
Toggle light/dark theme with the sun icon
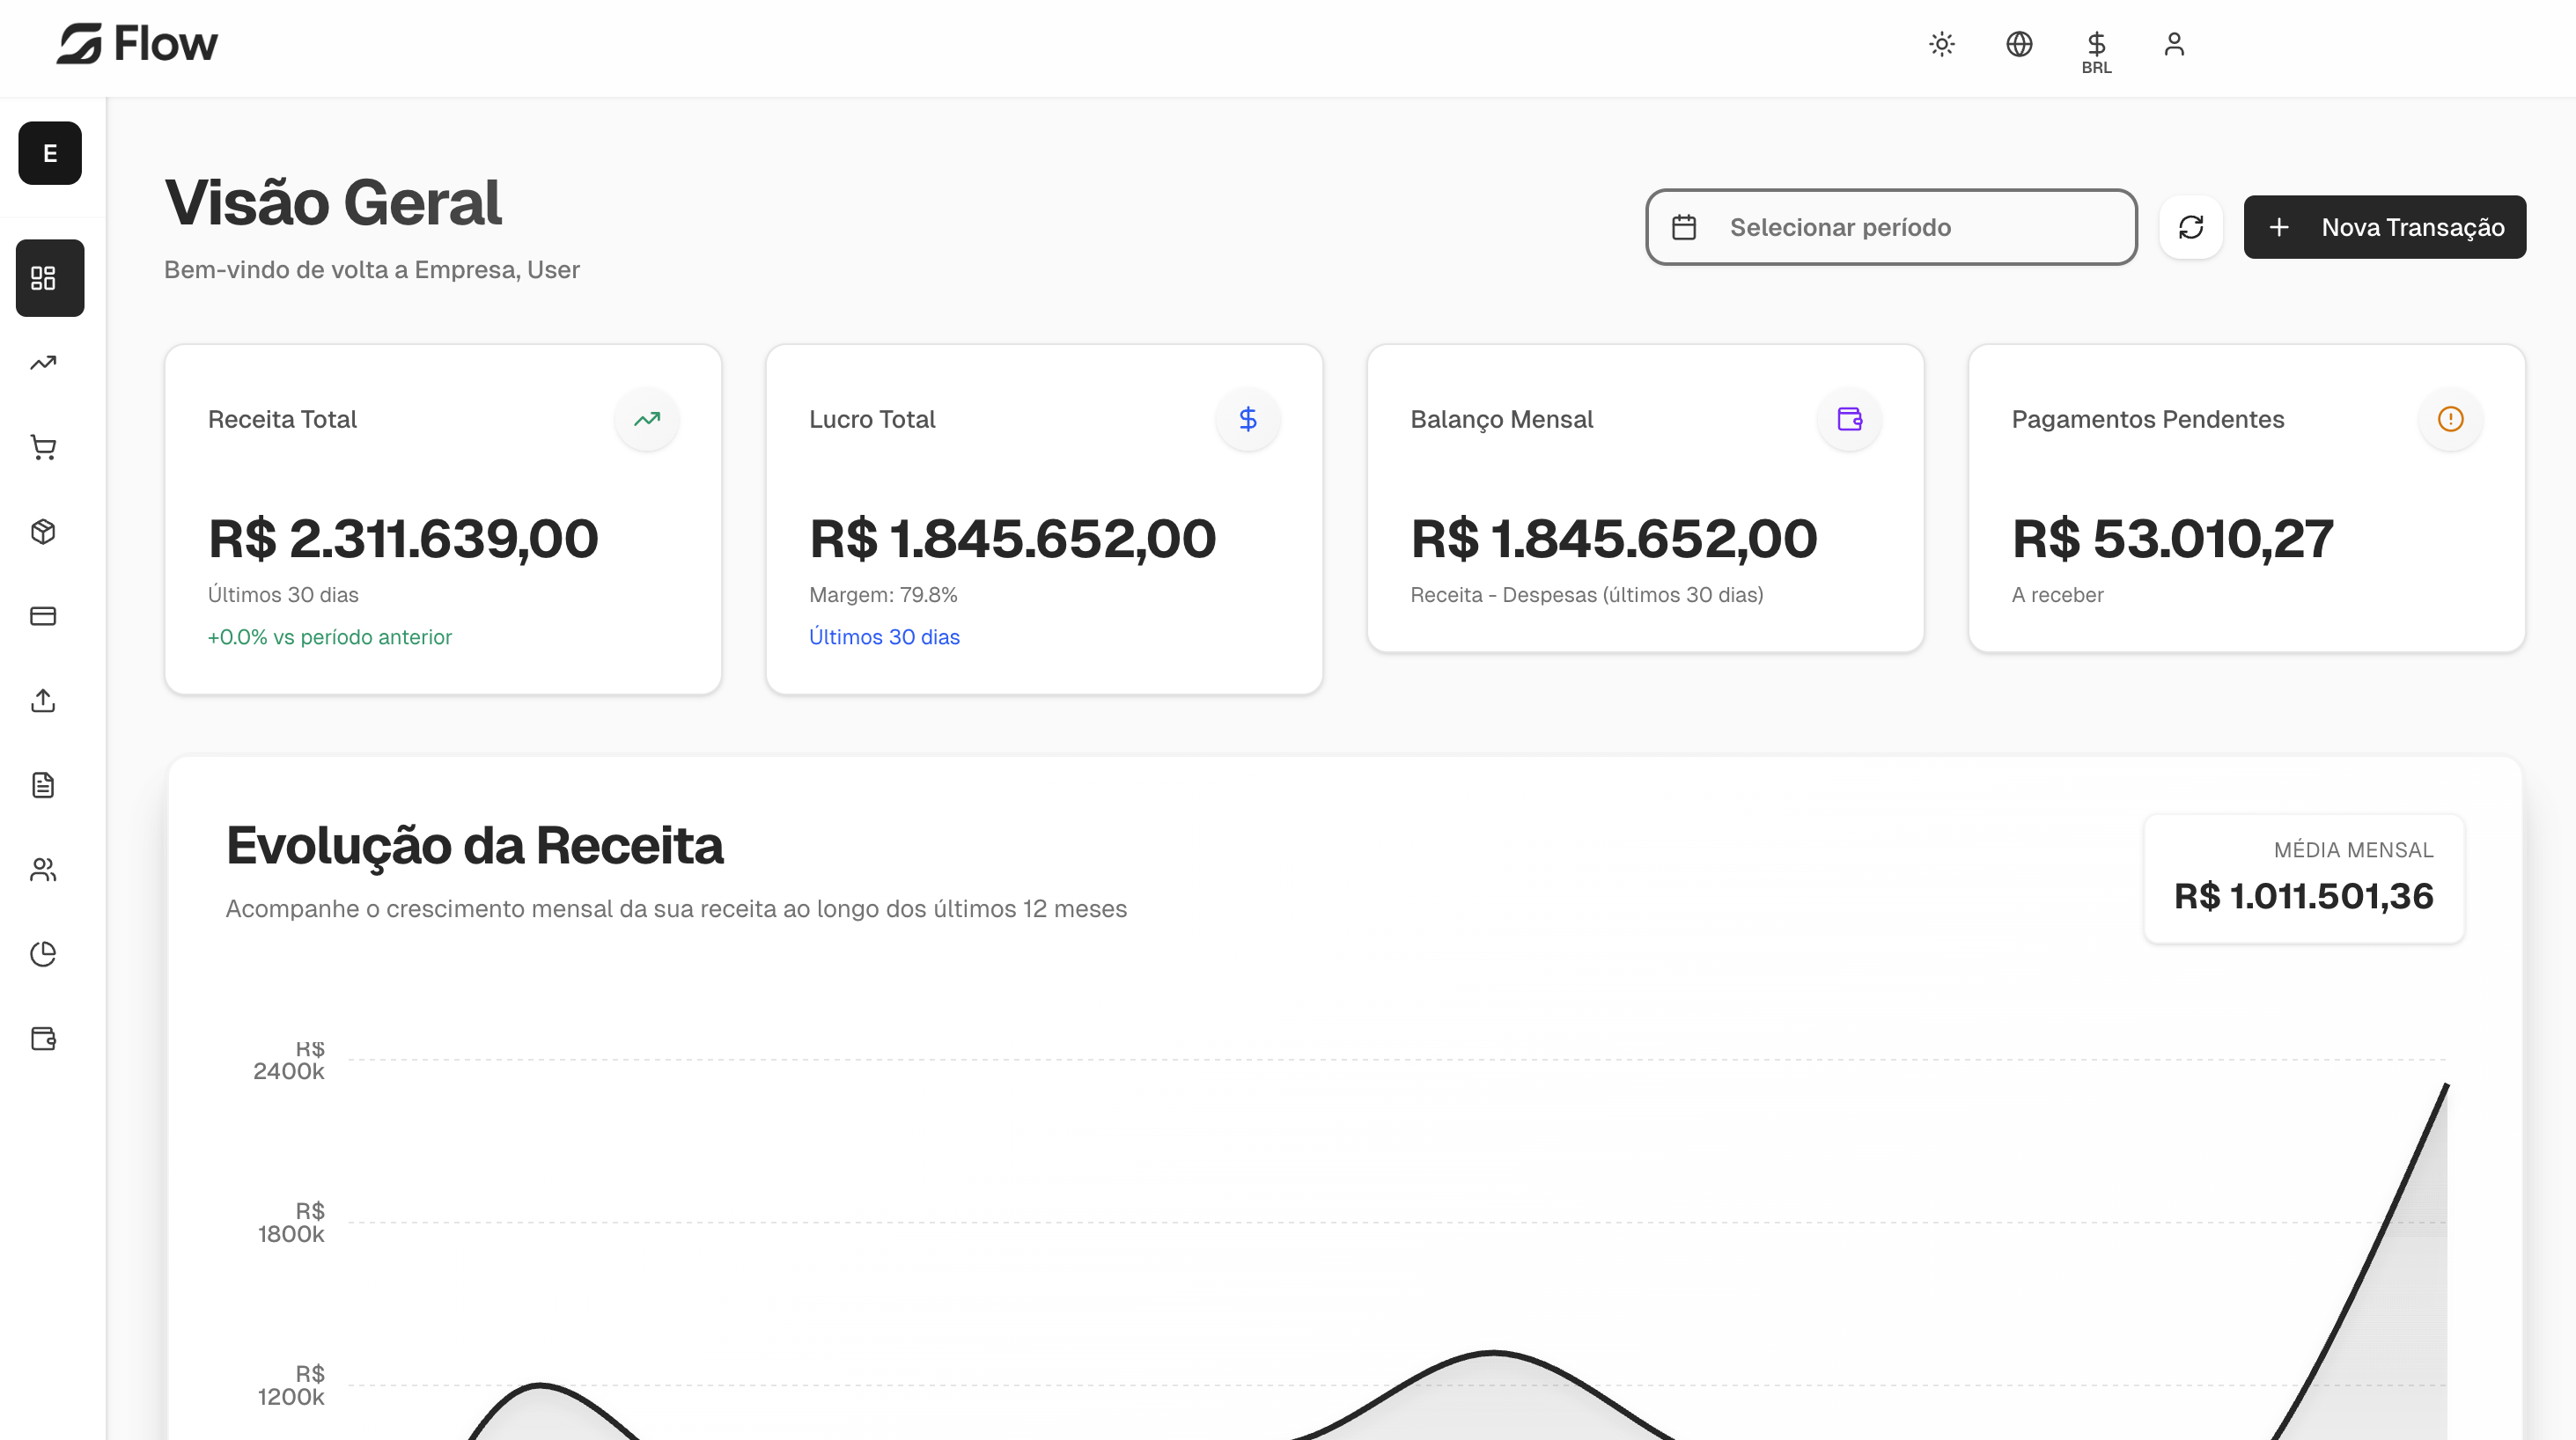pos(1940,44)
